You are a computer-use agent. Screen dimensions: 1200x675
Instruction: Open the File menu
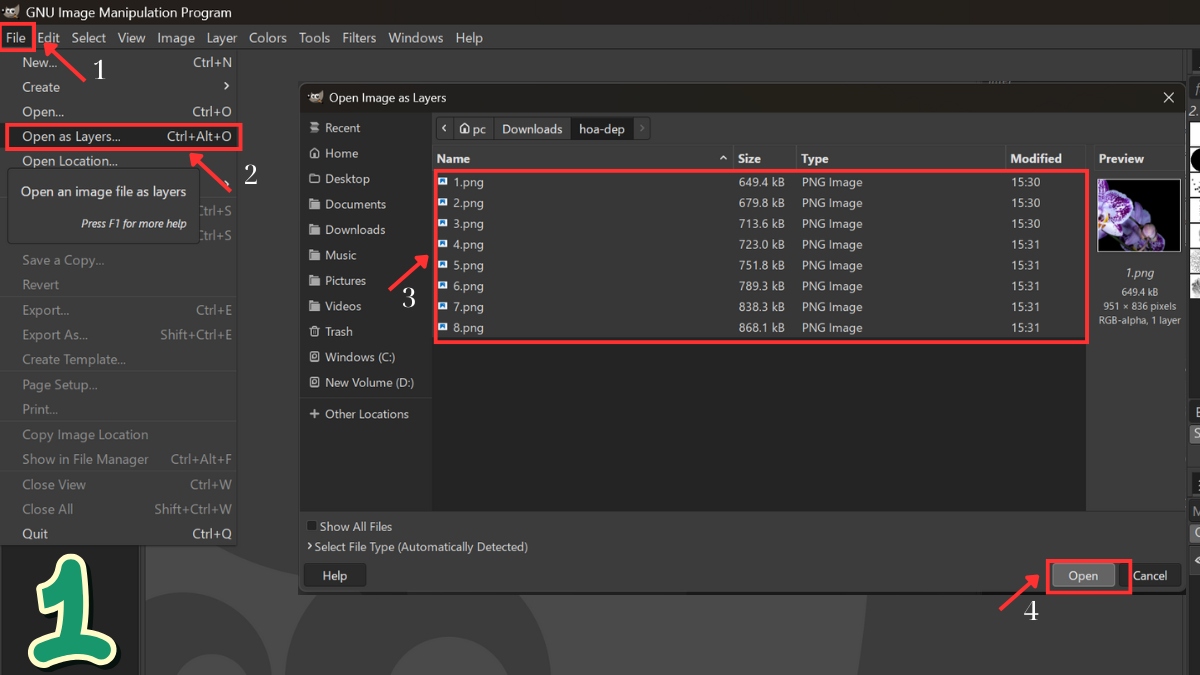click(16, 38)
